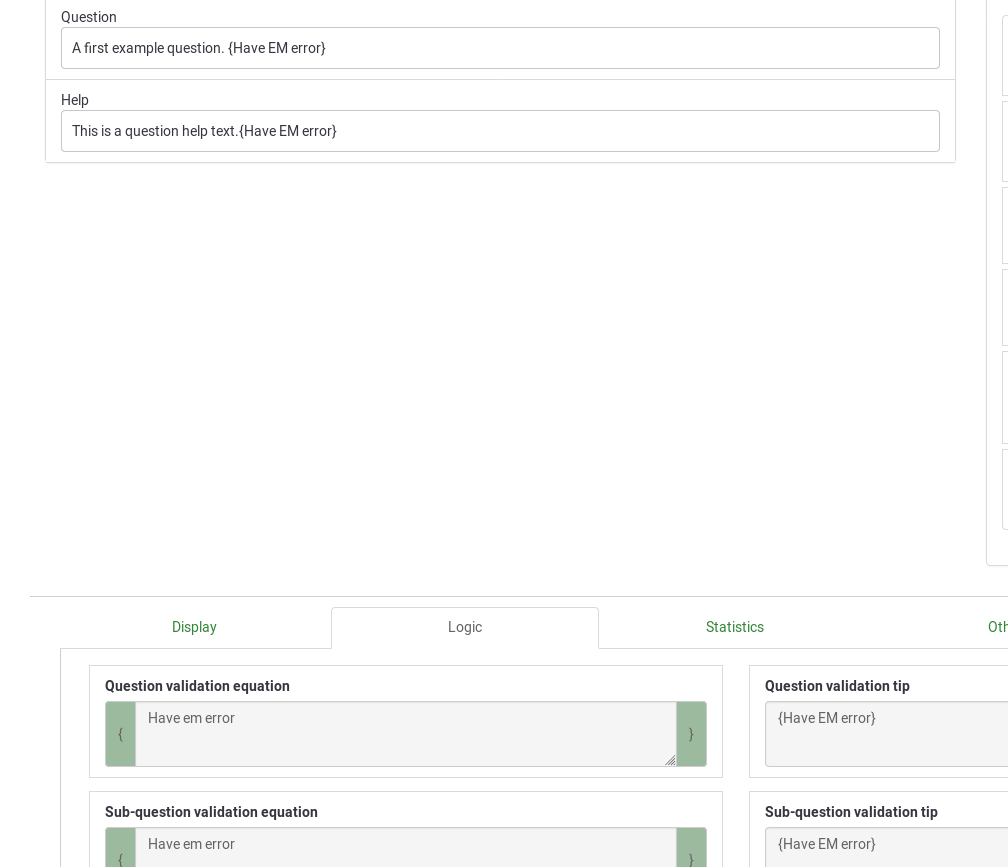The image size is (1008, 867).
Task: Focus the Question validation equation textarea
Action: (405, 733)
